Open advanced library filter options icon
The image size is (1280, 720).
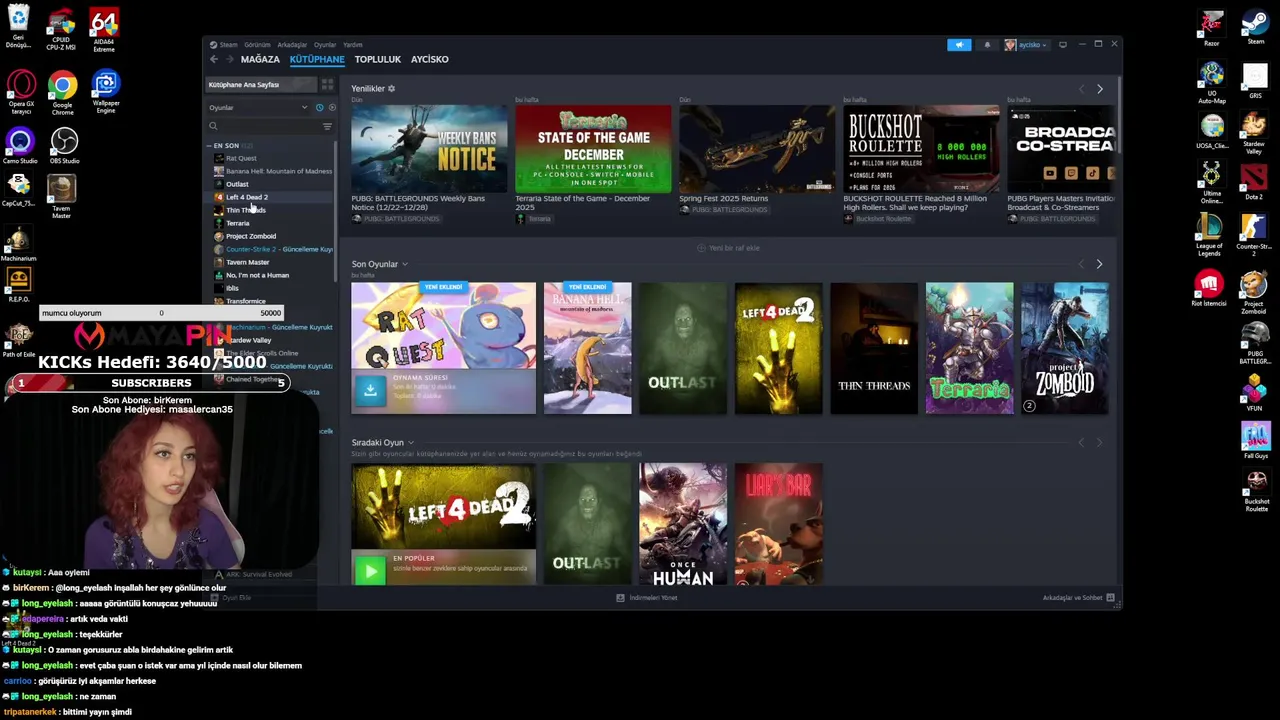point(327,127)
